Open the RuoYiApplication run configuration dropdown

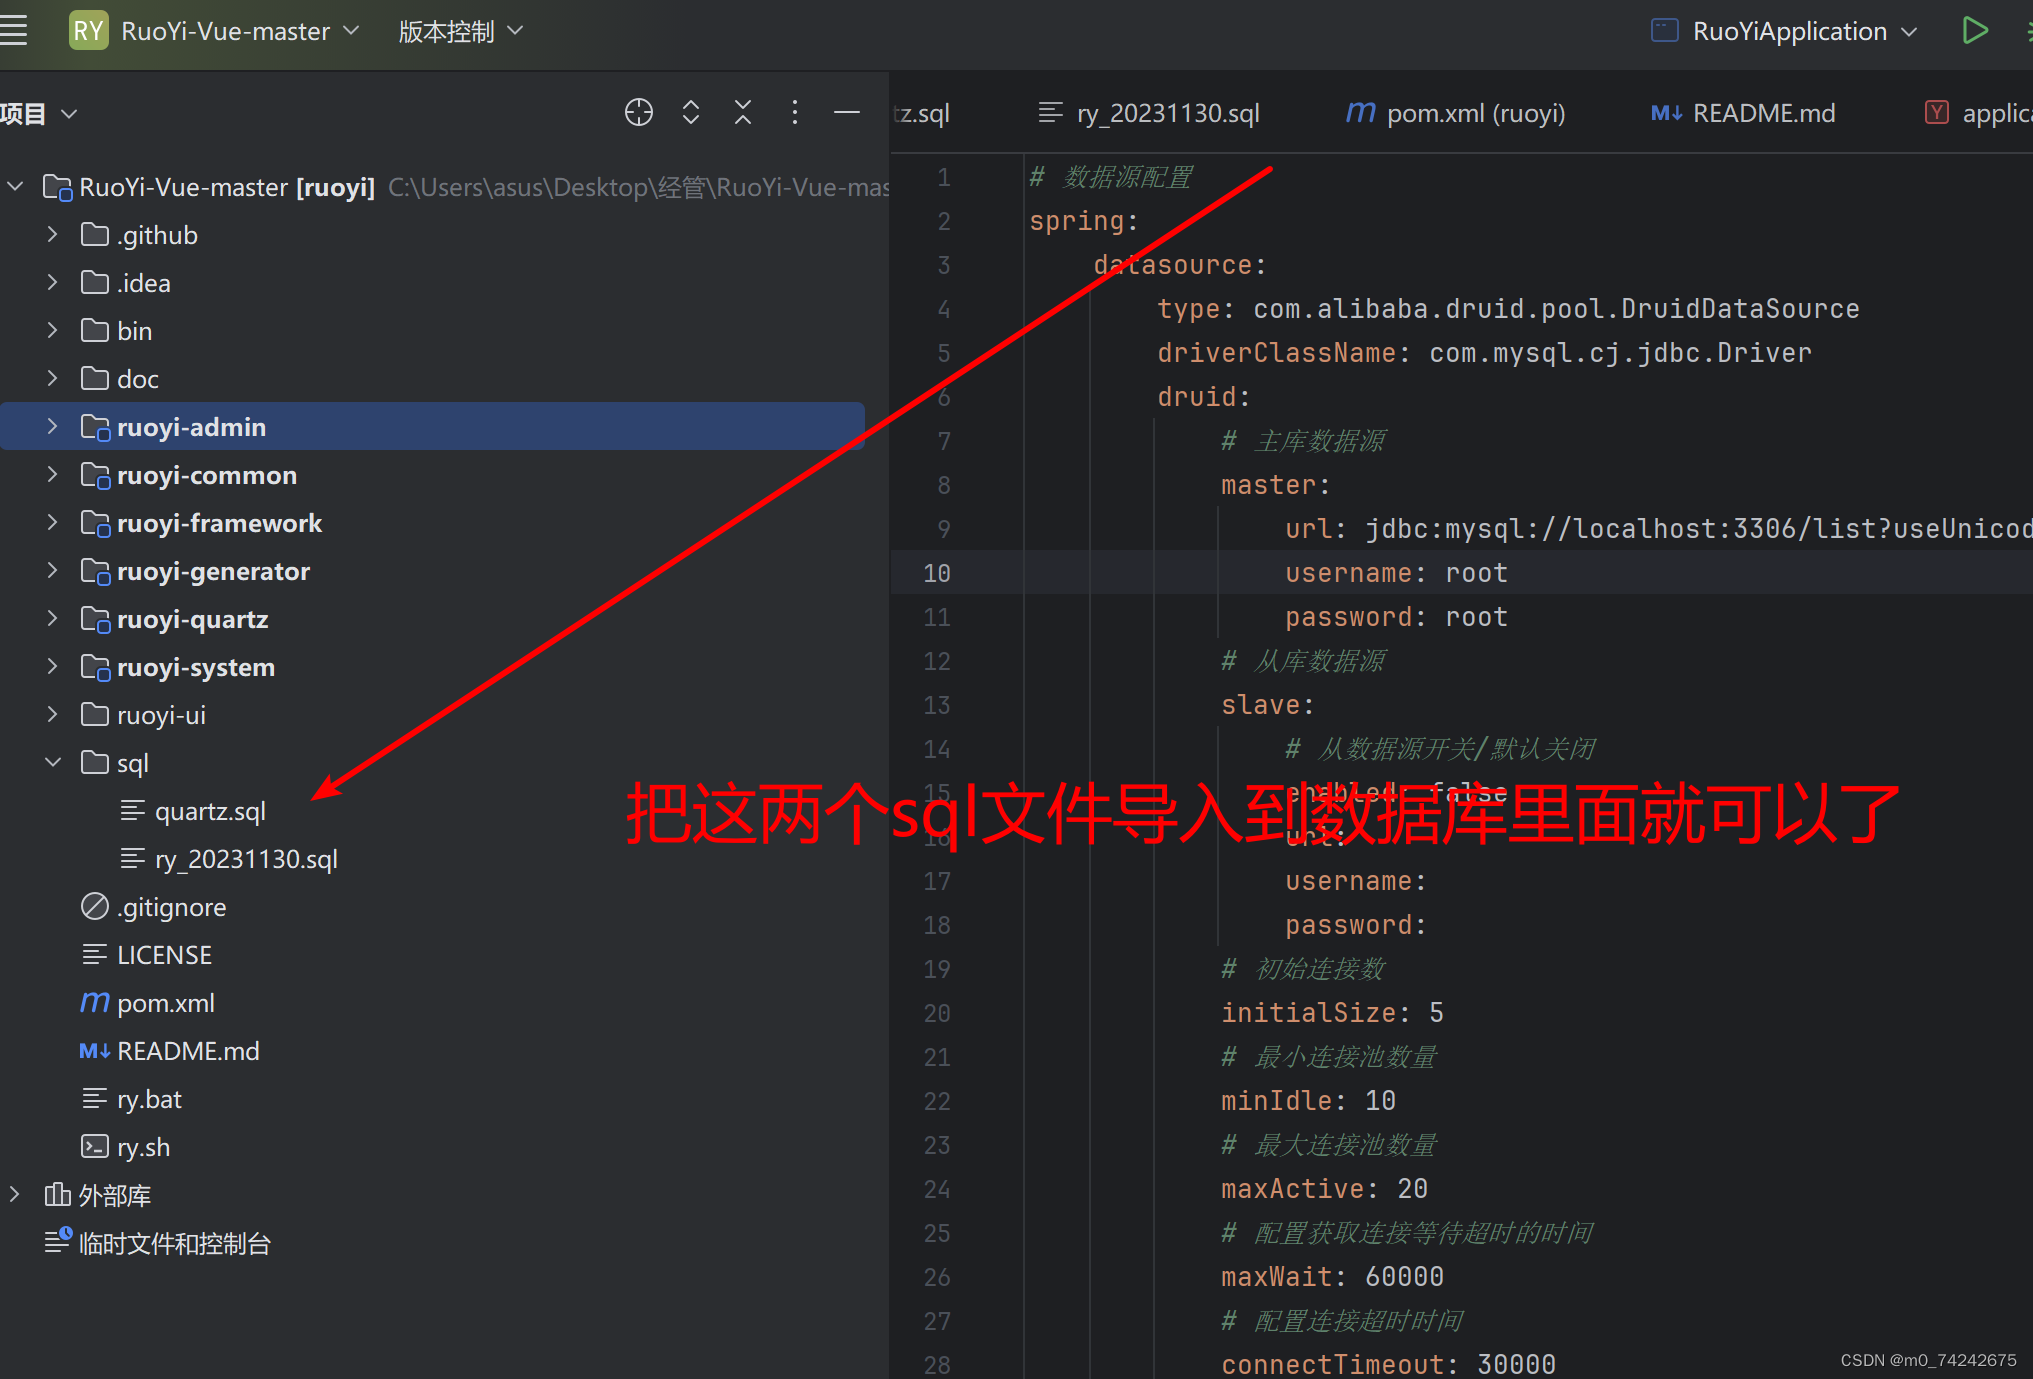click(x=1785, y=31)
